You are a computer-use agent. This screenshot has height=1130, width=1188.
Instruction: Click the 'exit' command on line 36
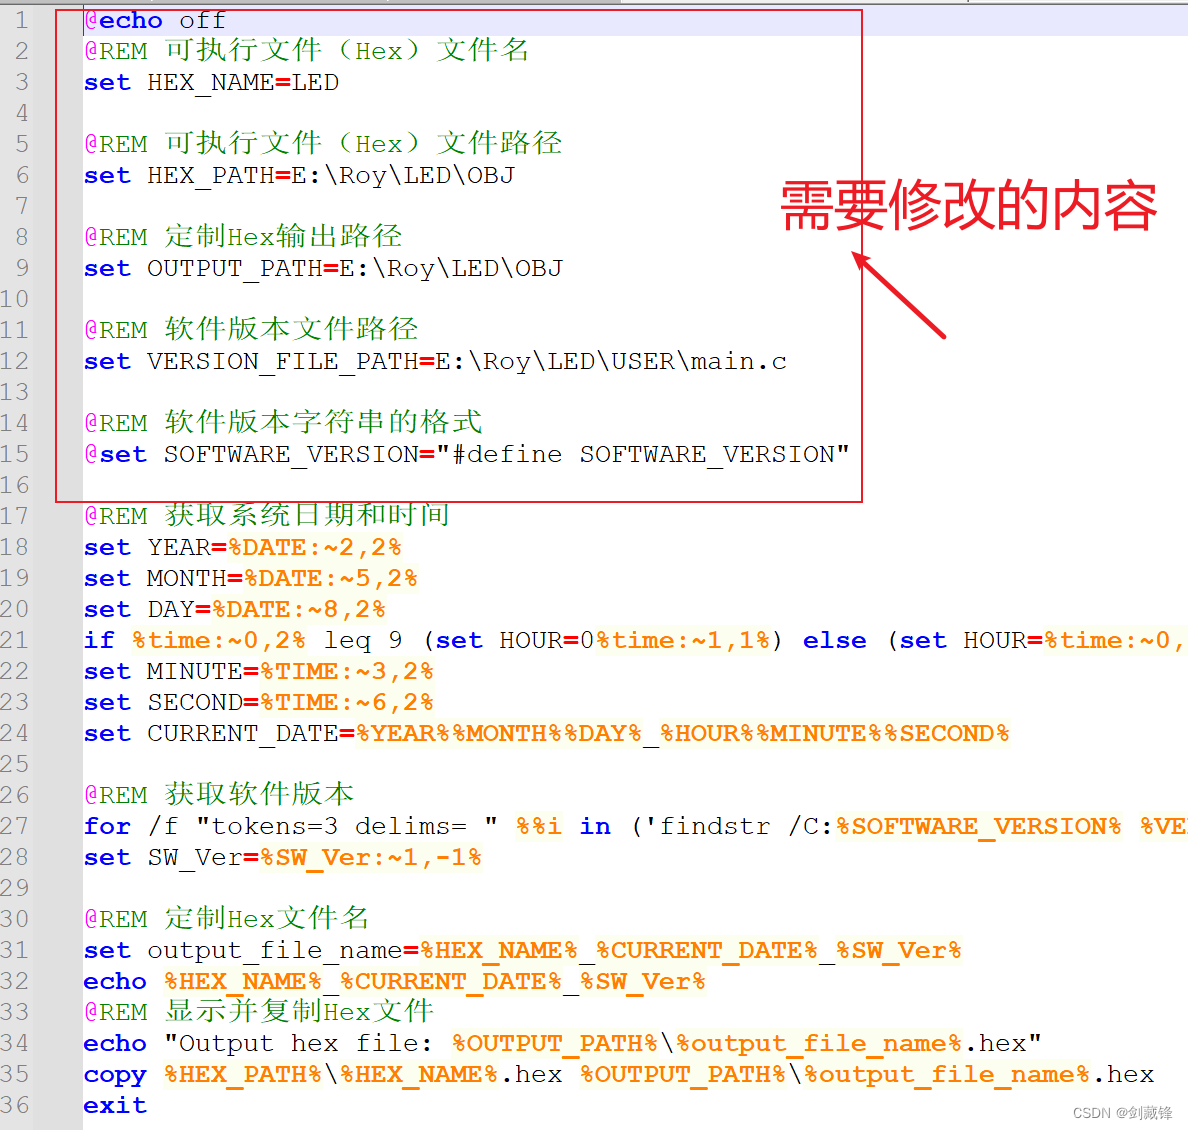pos(115,1106)
